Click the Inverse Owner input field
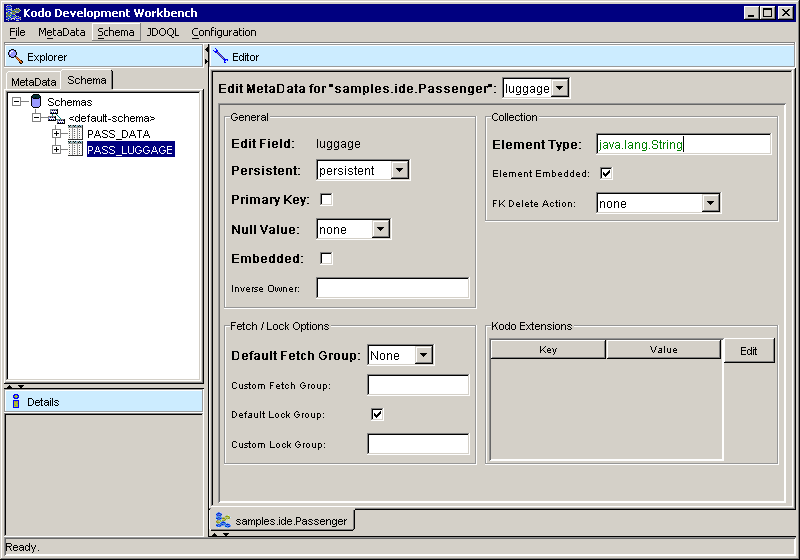Image resolution: width=800 pixels, height=560 pixels. (x=392, y=288)
